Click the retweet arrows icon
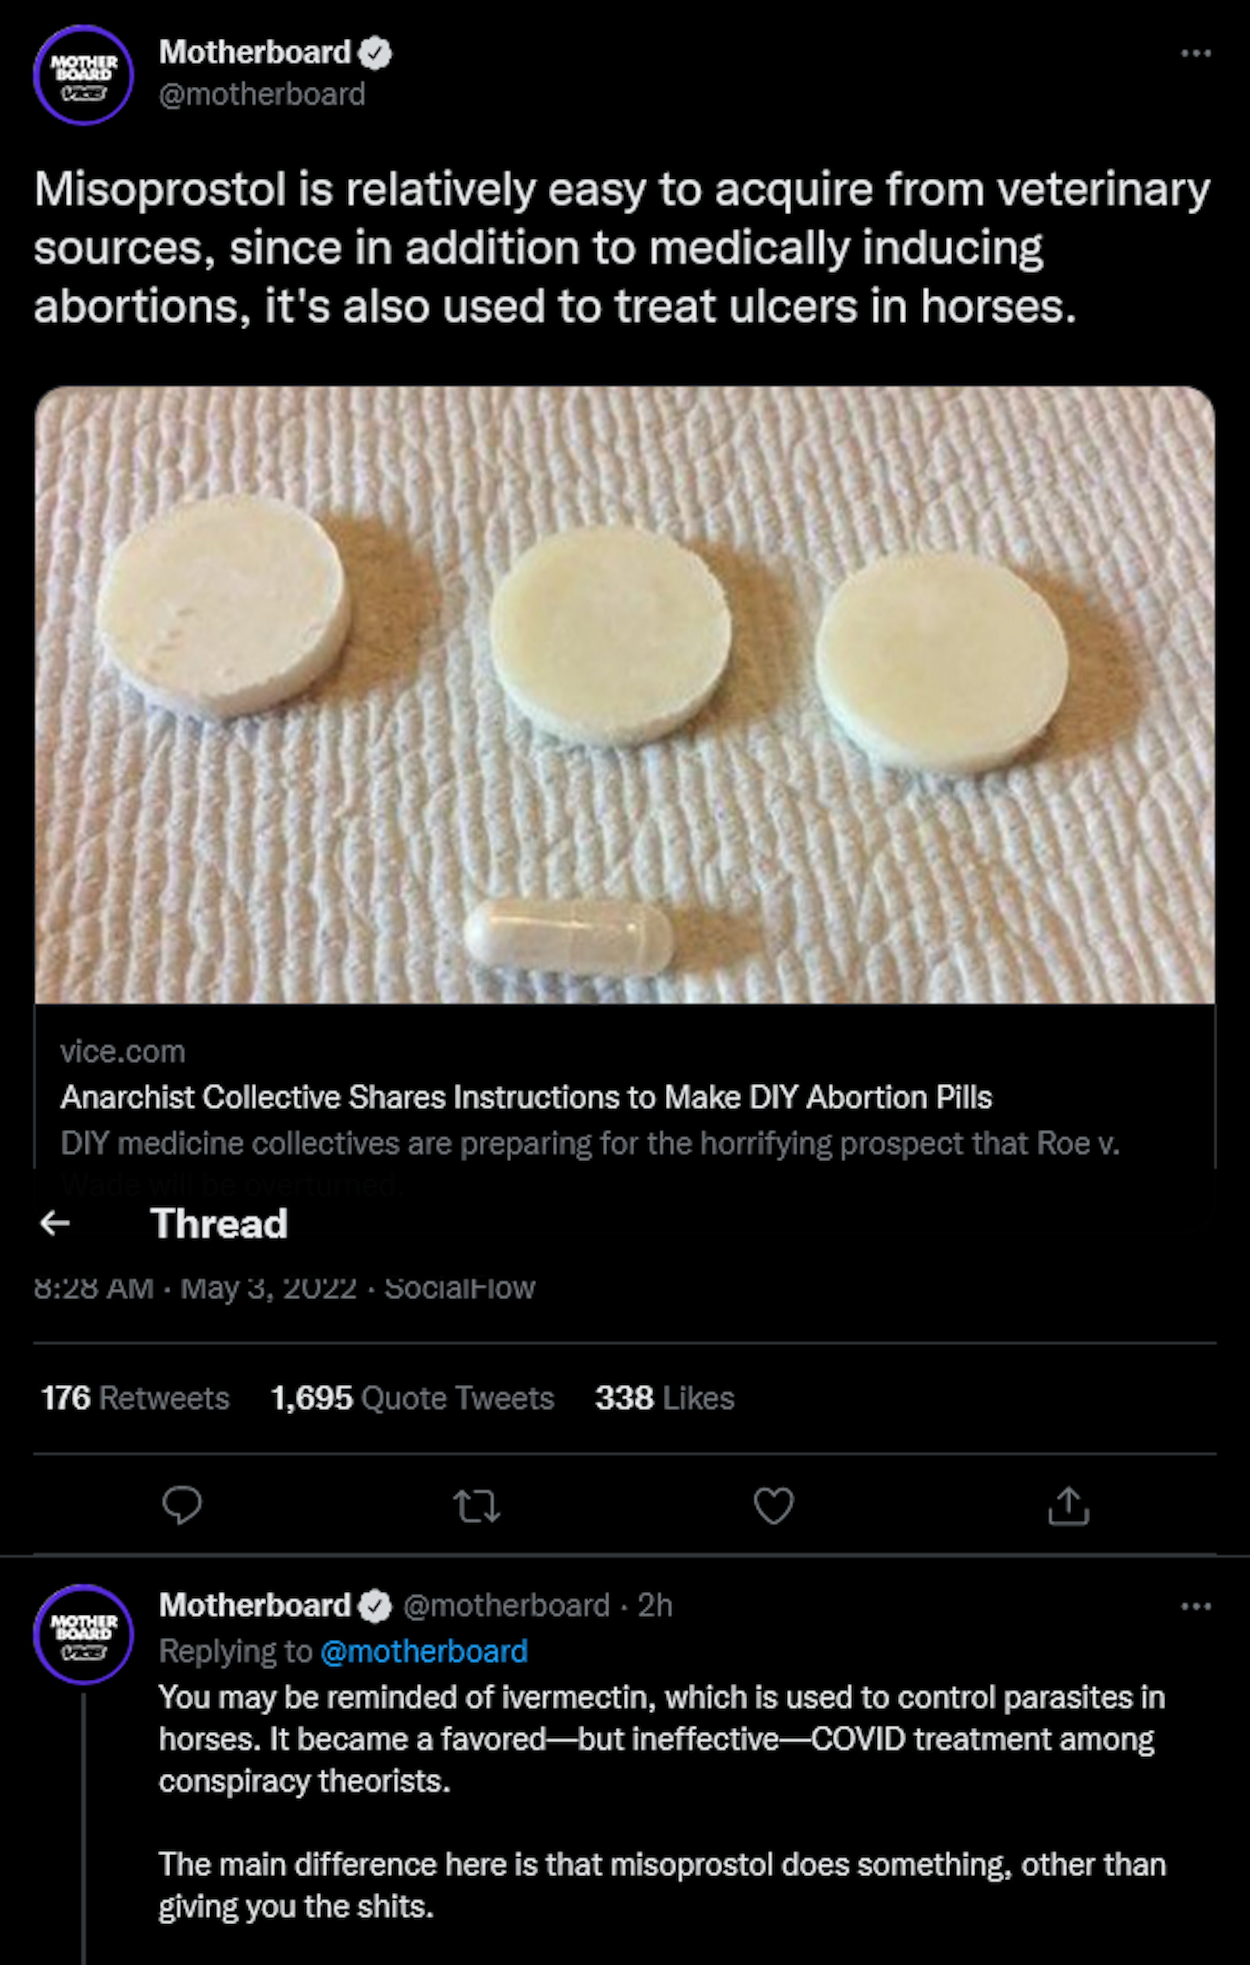This screenshot has height=1965, width=1250. [476, 1505]
